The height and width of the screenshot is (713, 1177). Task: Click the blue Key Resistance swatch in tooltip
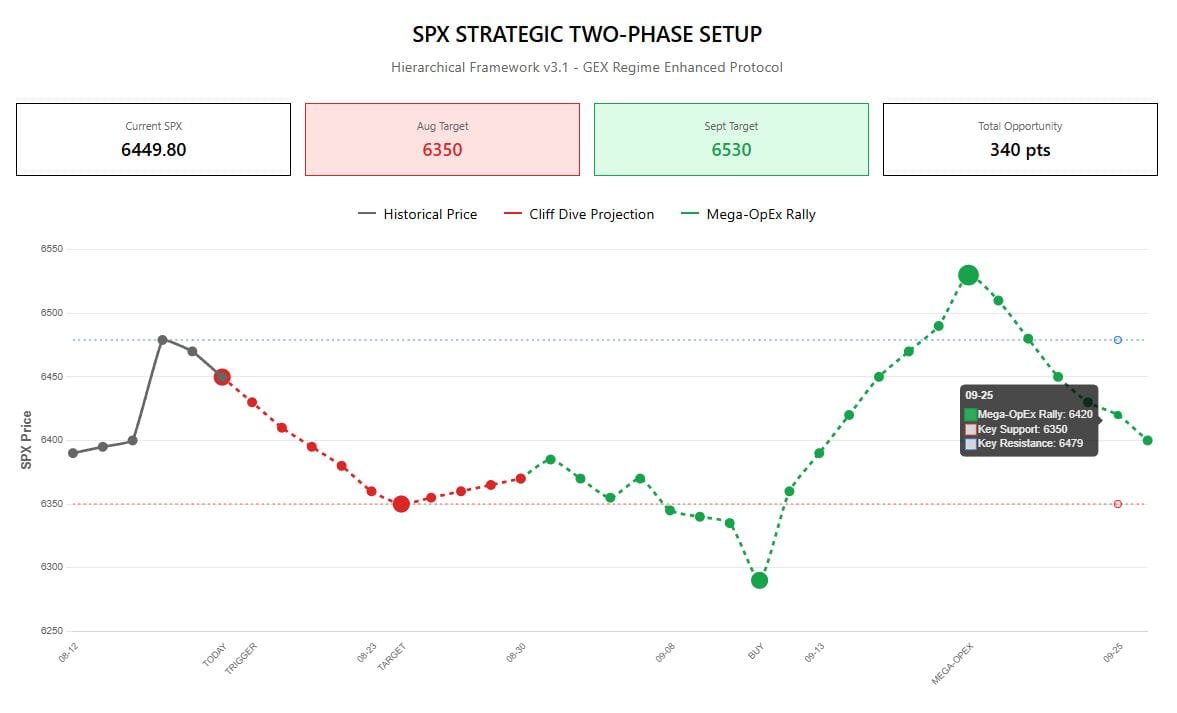click(970, 443)
